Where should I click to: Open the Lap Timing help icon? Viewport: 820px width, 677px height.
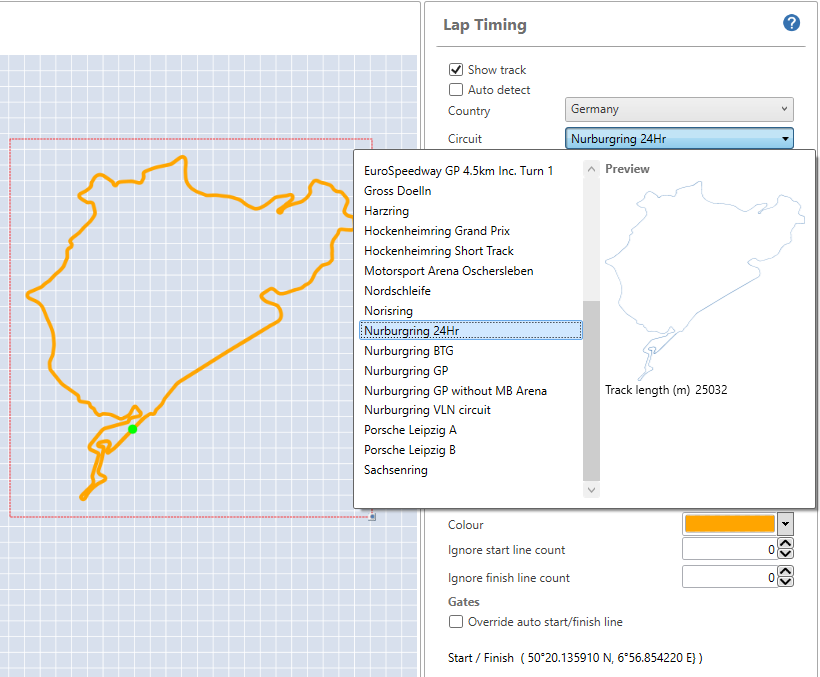(x=791, y=23)
